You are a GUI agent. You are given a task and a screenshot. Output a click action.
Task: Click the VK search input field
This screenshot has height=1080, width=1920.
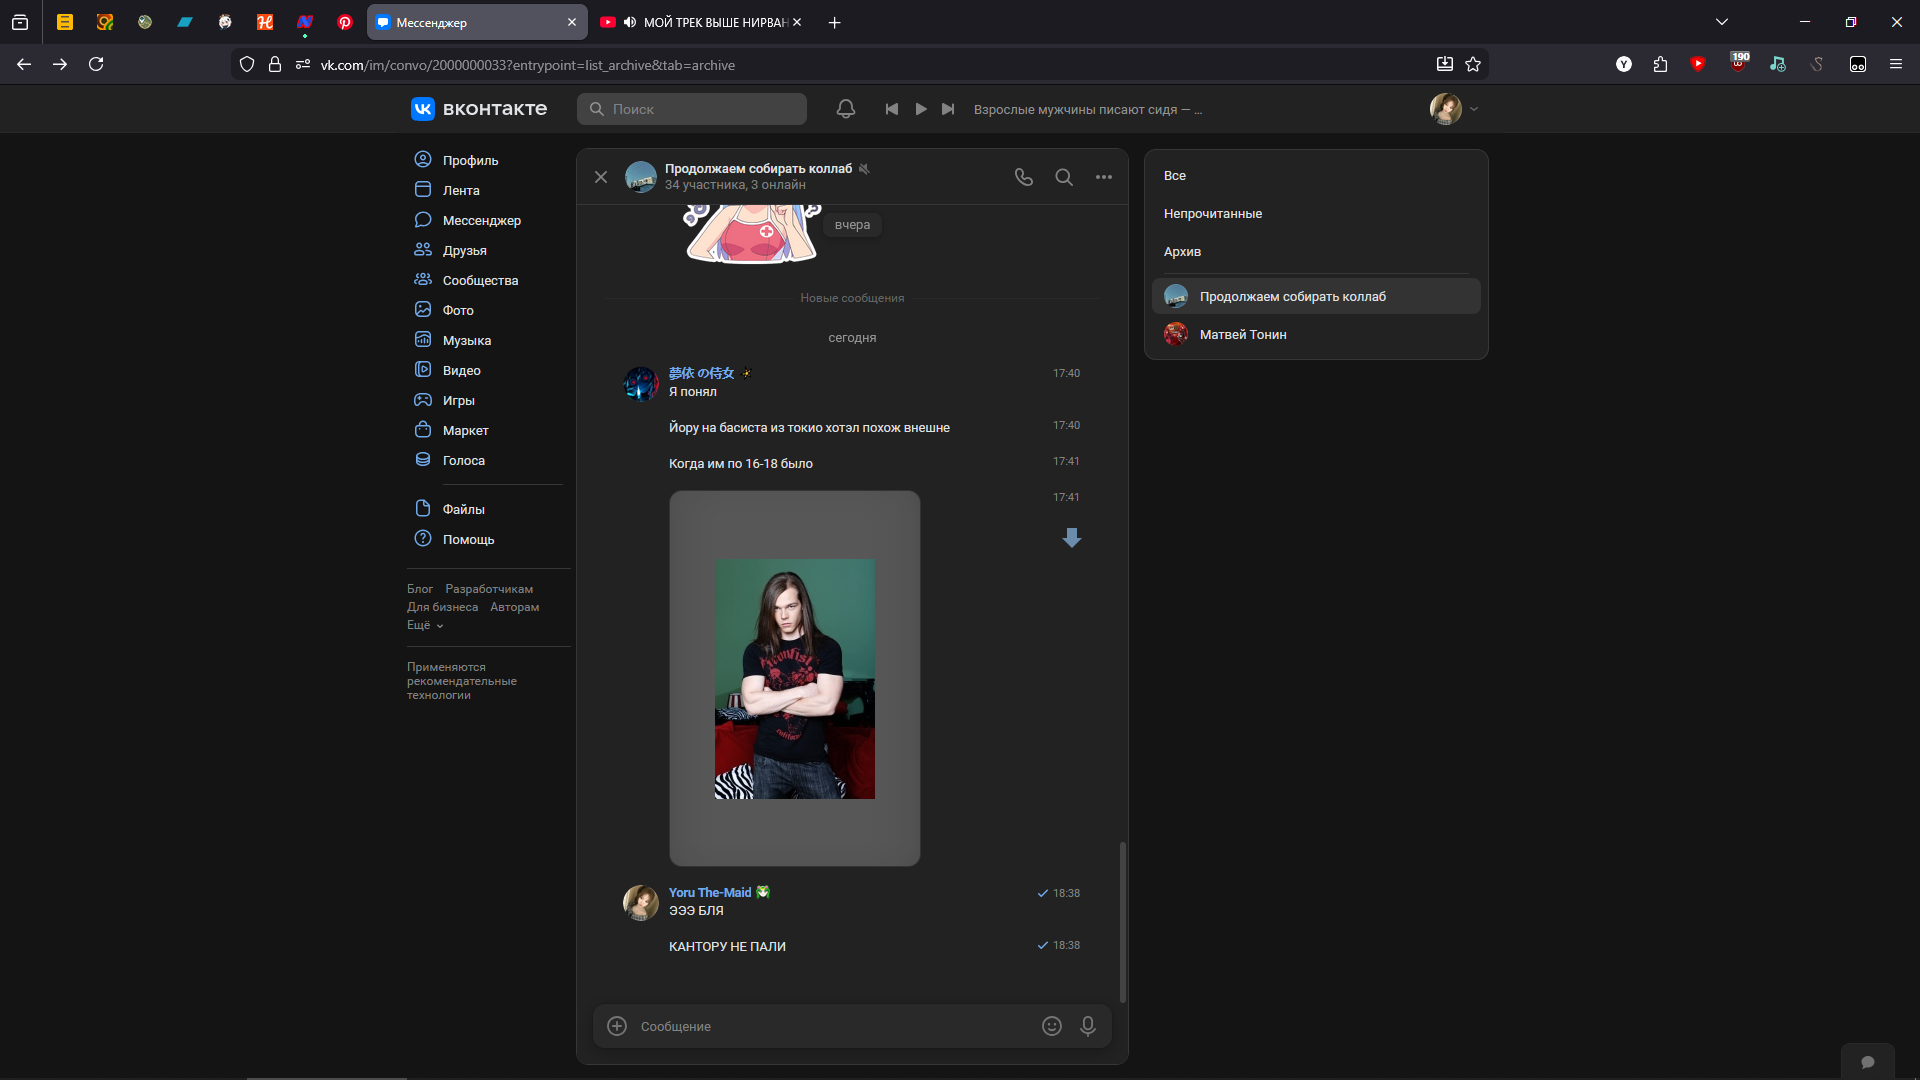[x=700, y=109]
